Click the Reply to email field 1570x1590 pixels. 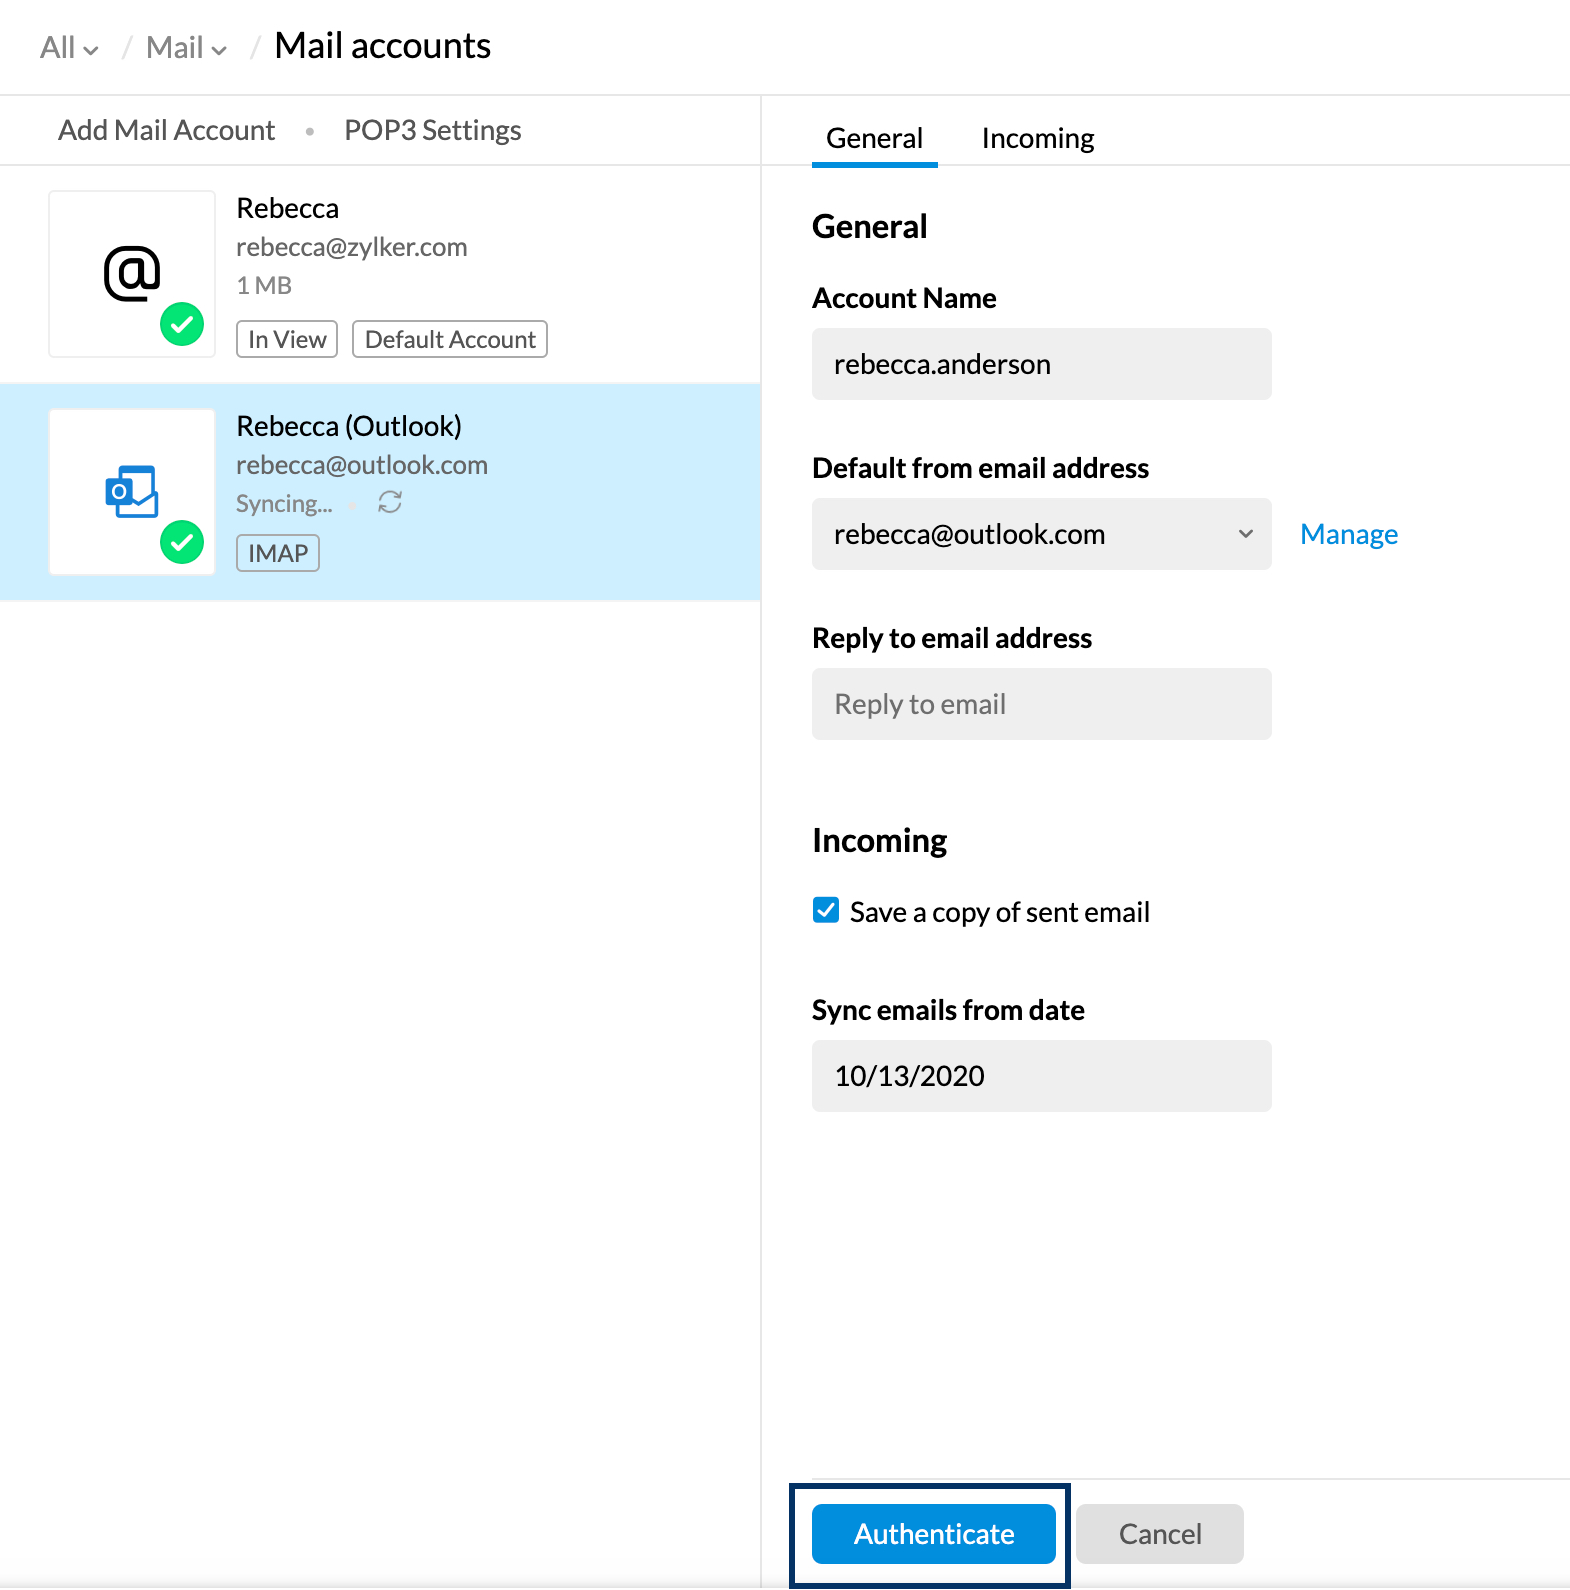[x=1040, y=704]
